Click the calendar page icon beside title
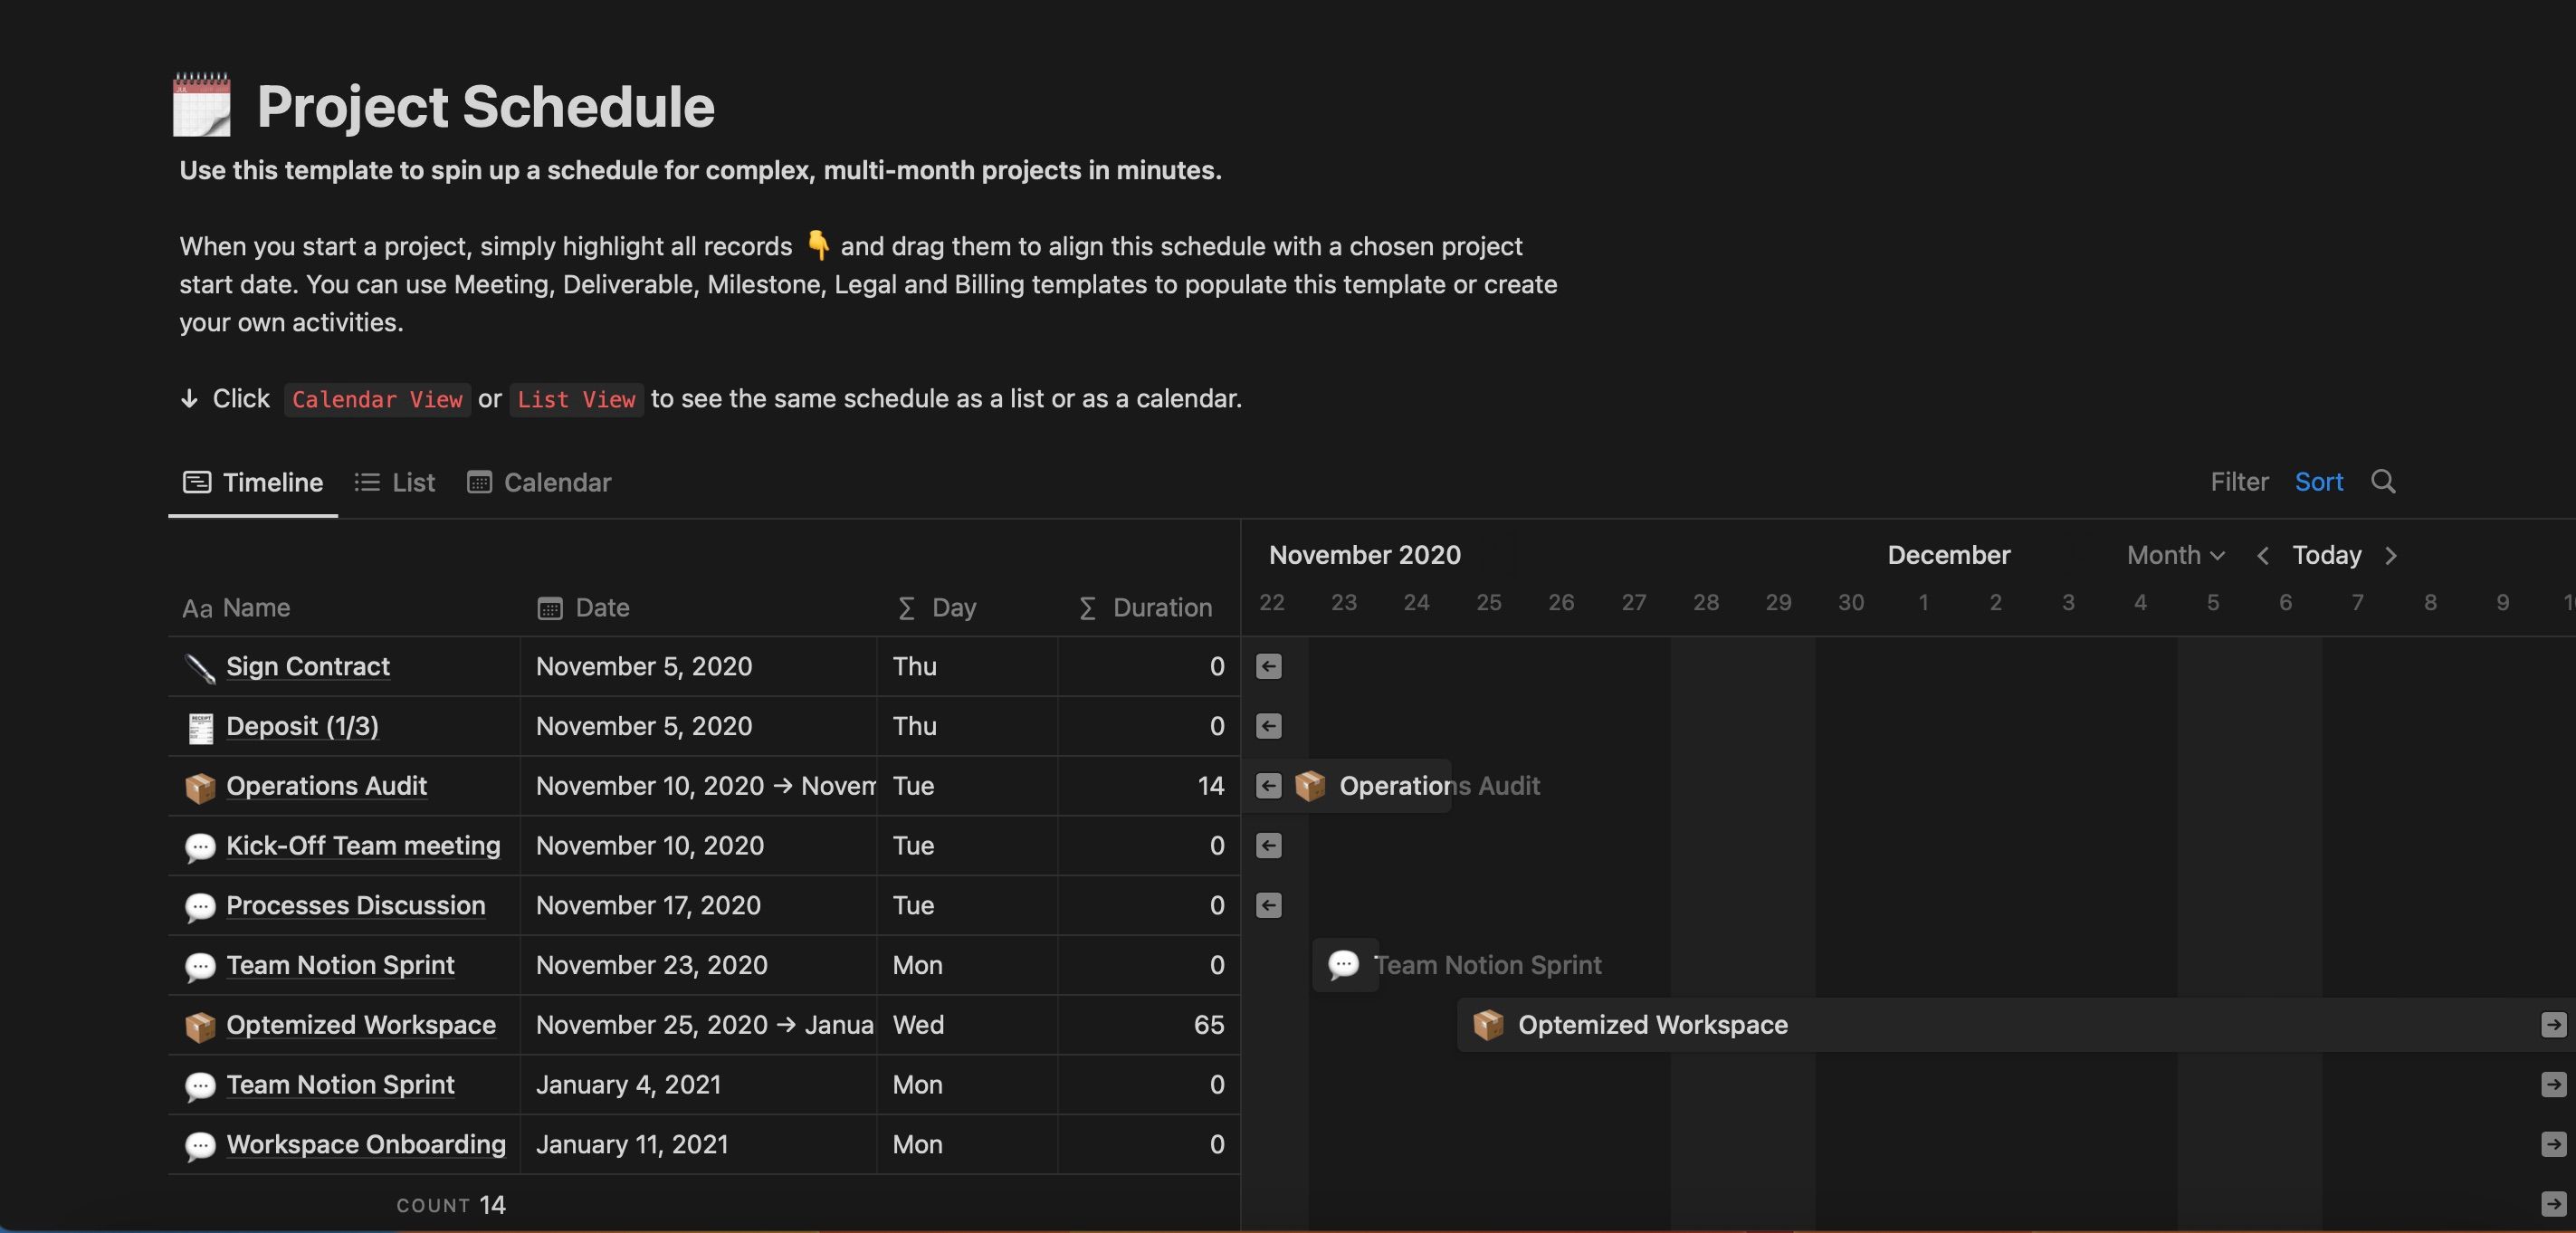Viewport: 2576px width, 1233px height. click(x=201, y=105)
